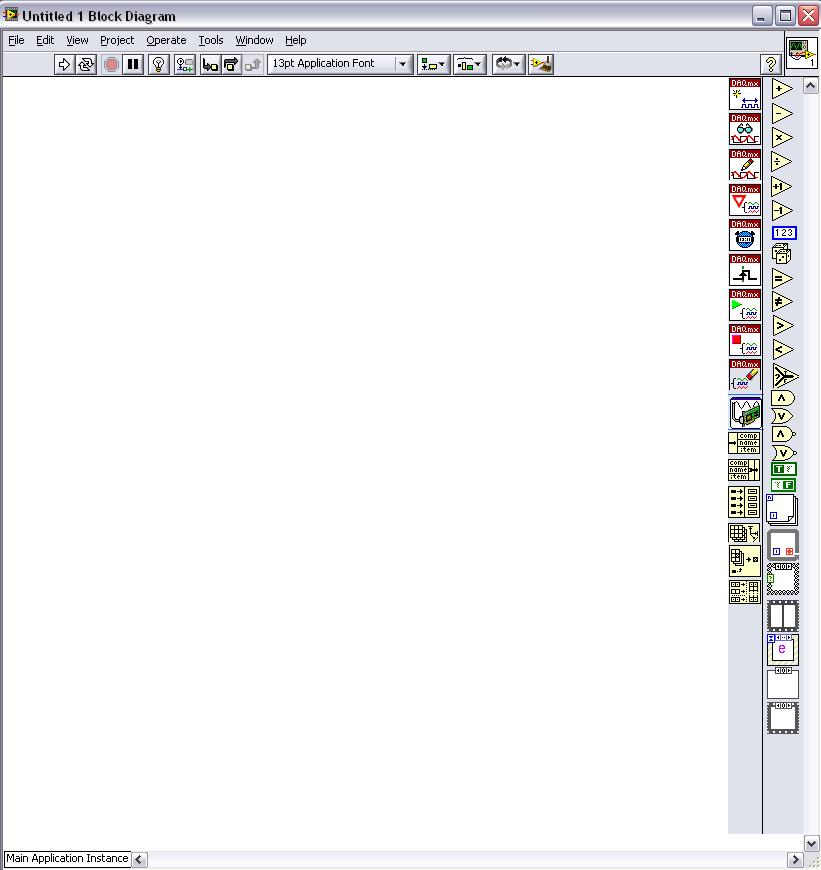
Task: Open the Edit menu
Action: (45, 40)
